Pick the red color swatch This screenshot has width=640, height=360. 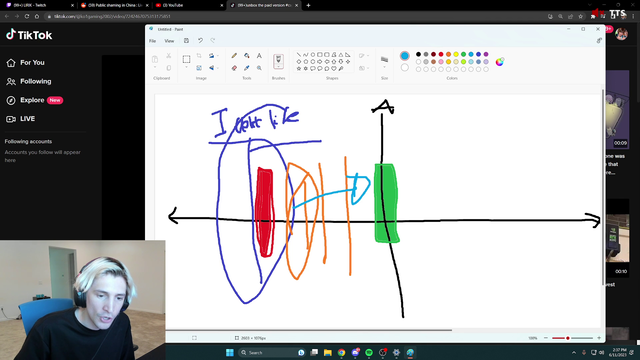tap(441, 54)
